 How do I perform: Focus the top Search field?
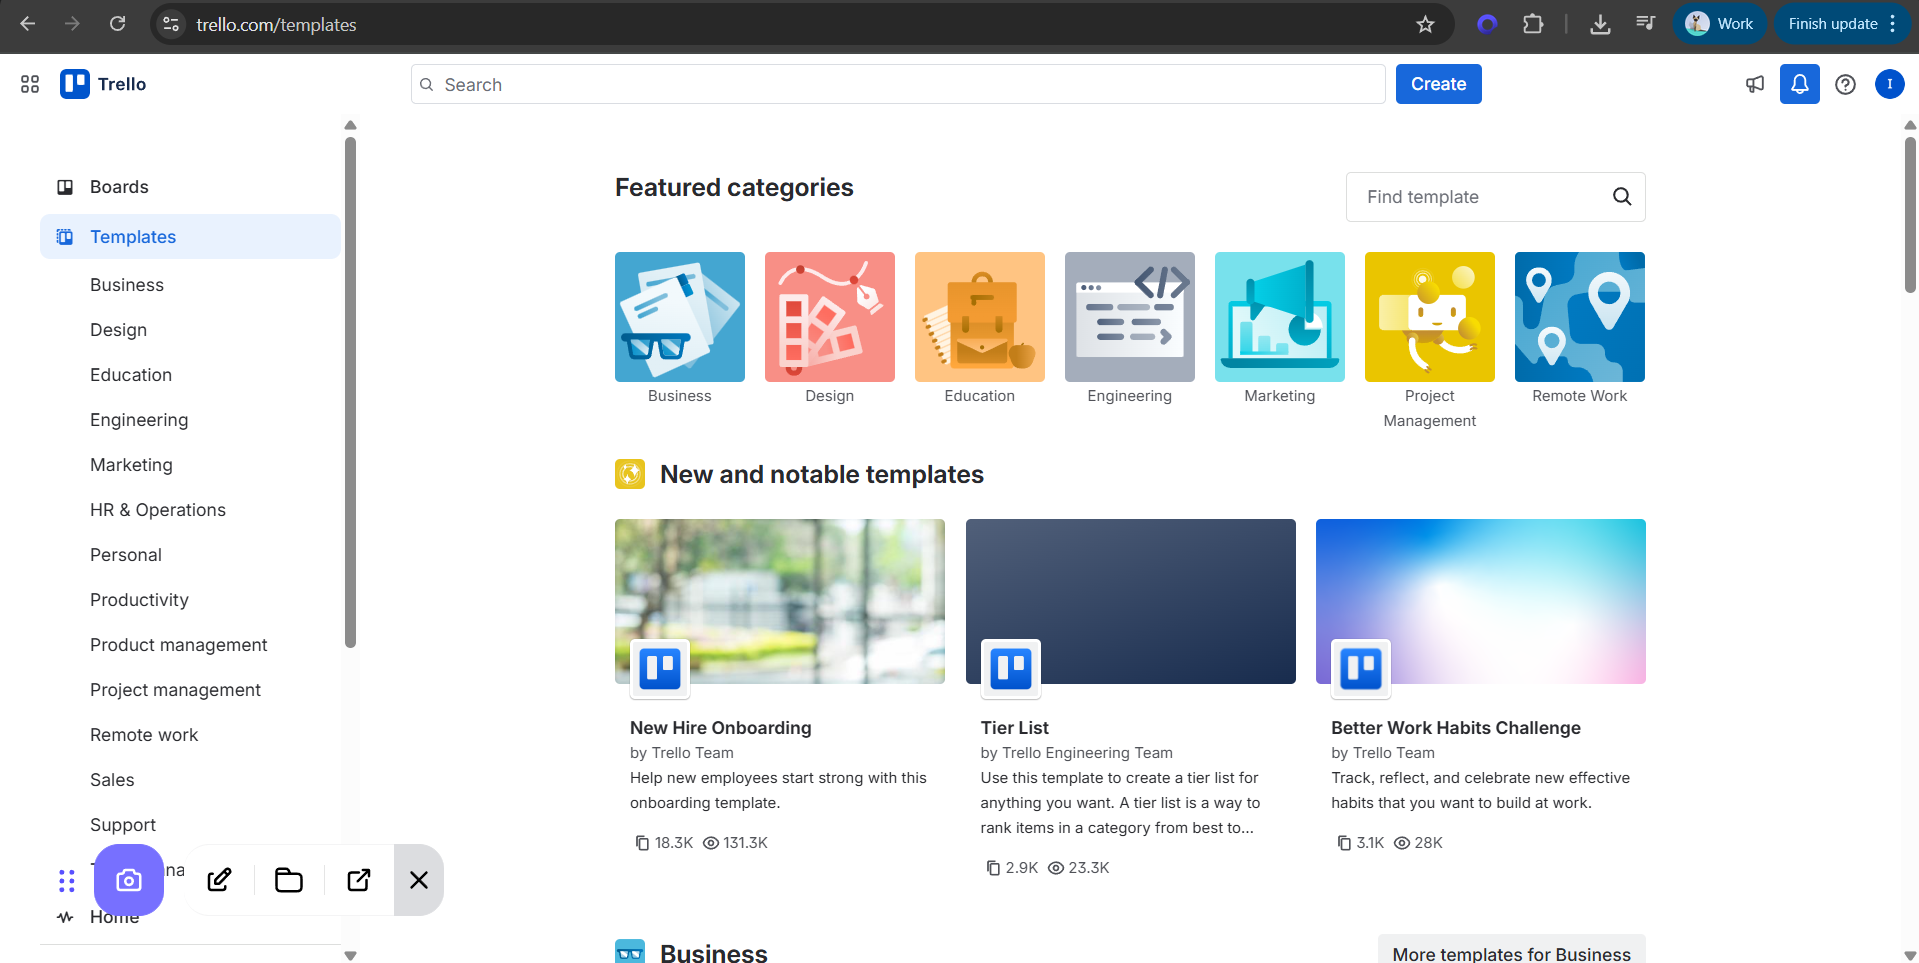point(898,84)
